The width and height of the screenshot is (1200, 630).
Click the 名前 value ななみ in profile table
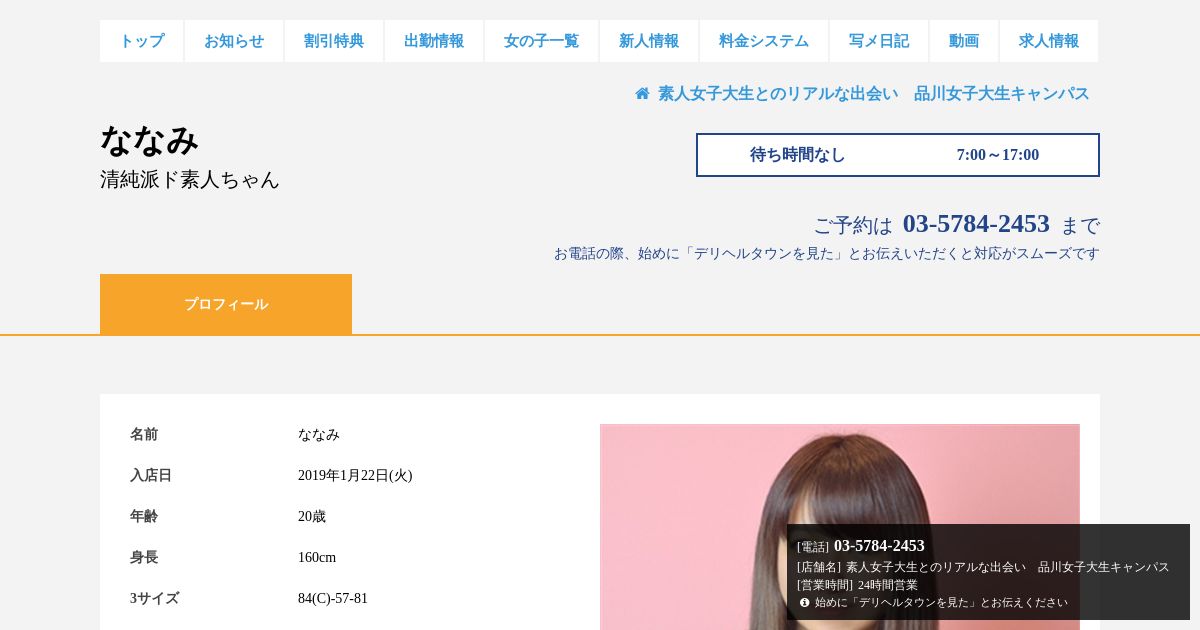click(319, 435)
